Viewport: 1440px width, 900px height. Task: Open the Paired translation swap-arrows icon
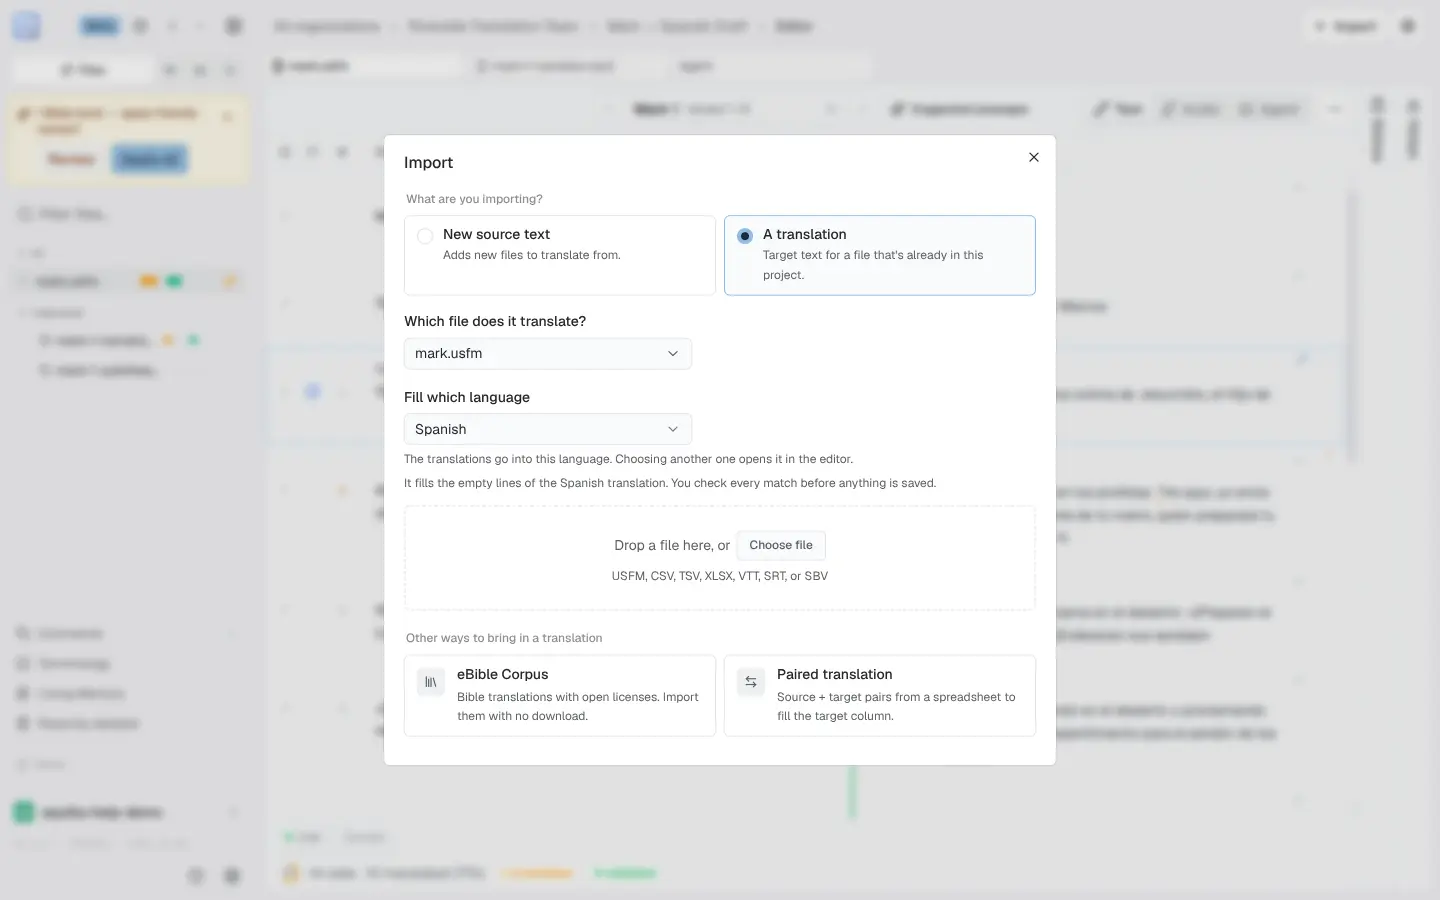tap(751, 682)
